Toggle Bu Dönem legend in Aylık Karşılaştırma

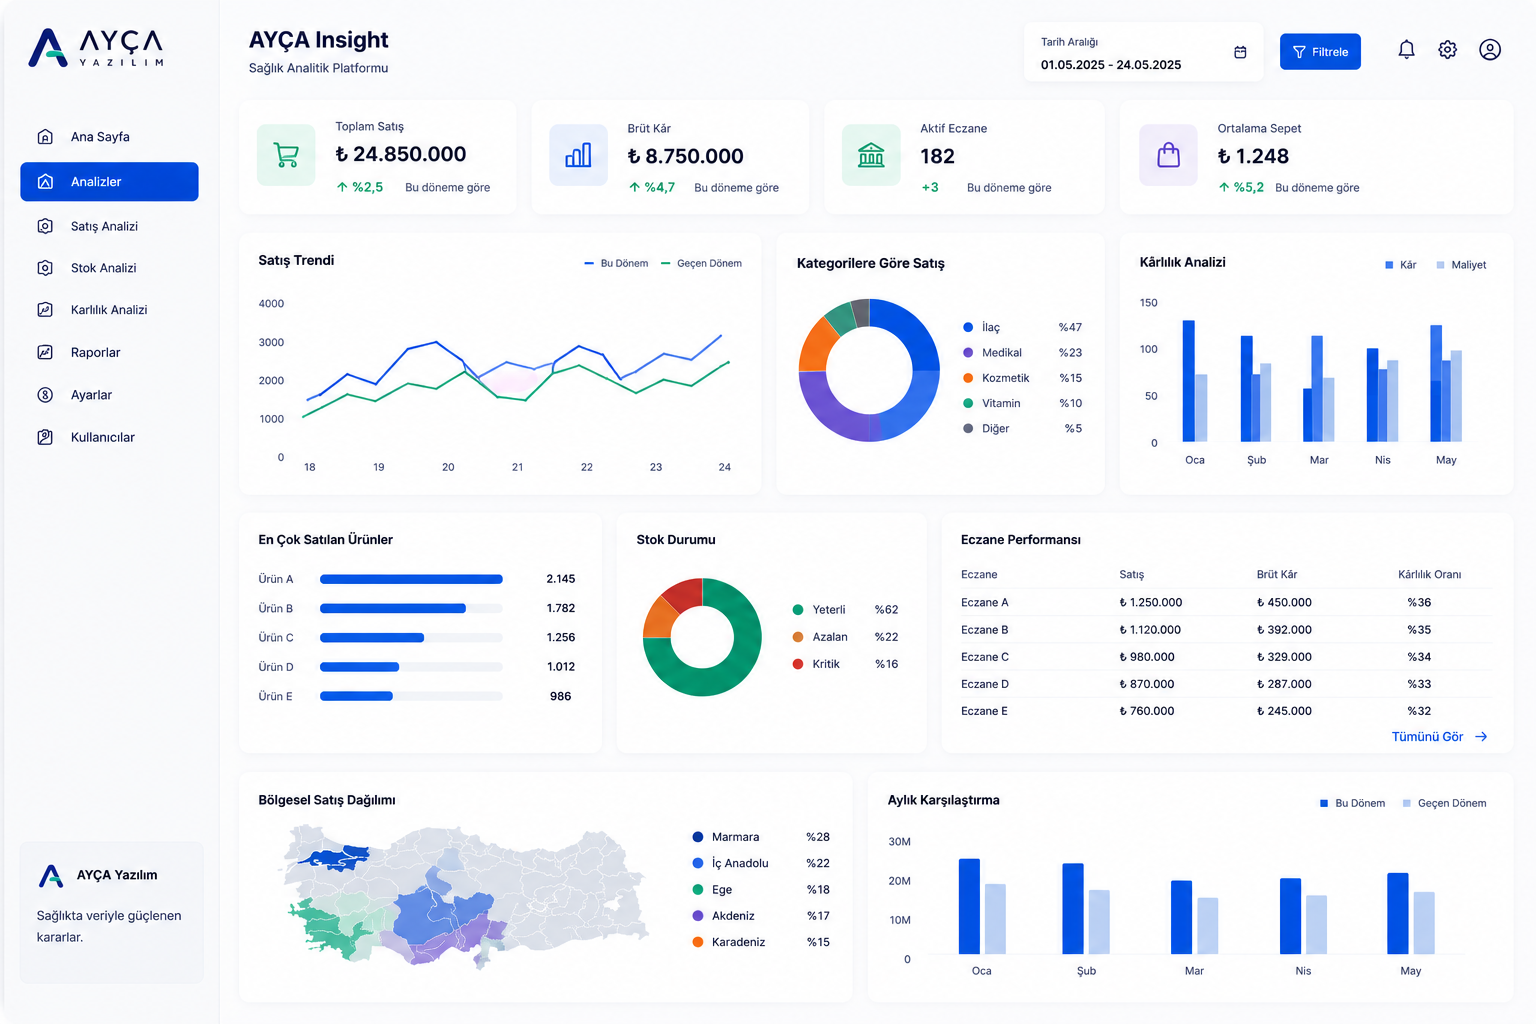point(1352,803)
